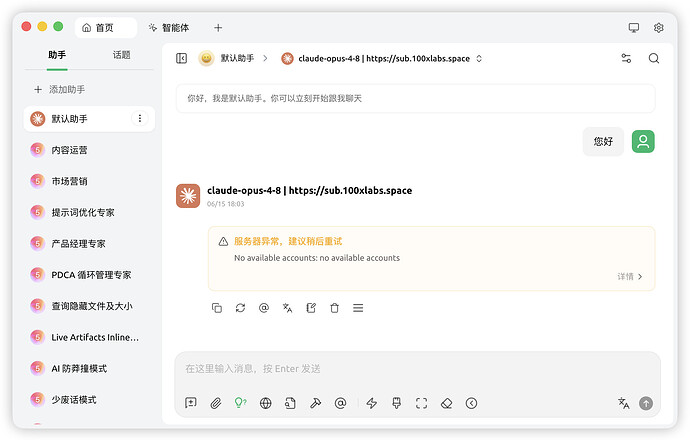Toggle the thinking lightbulb icon

(x=240, y=403)
